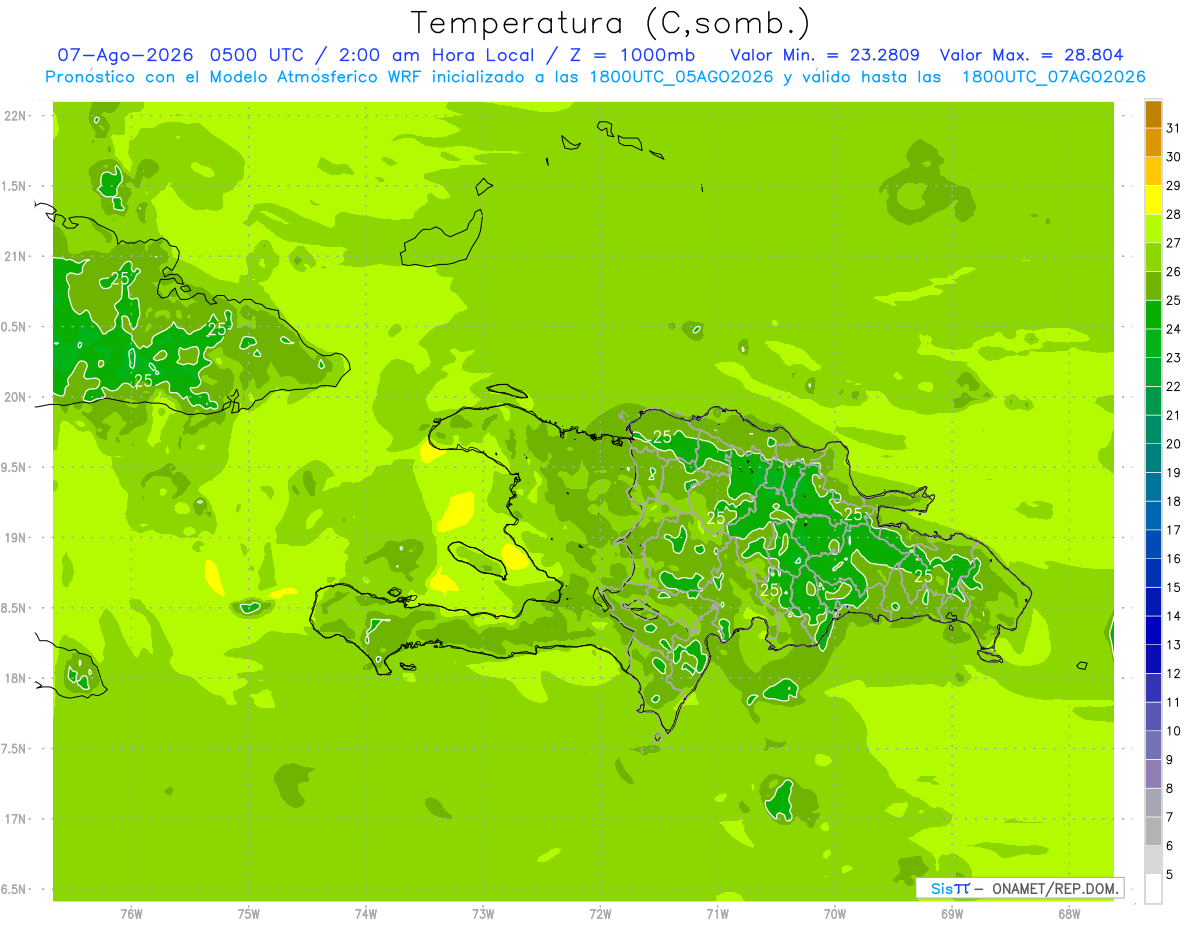Select the '74W' longitude label
1200x927 pixels.
coord(366,914)
